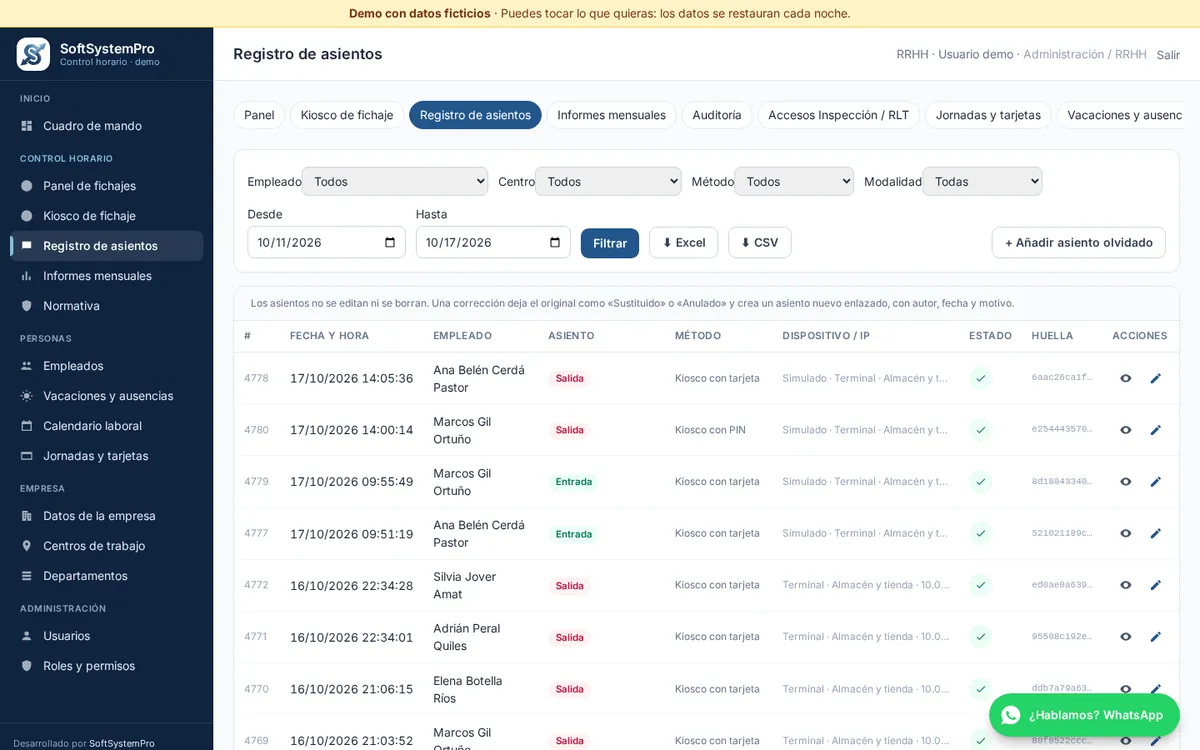Click timestamp 16/10/2026 21:06:15
This screenshot has width=1200, height=750.
[x=351, y=689]
